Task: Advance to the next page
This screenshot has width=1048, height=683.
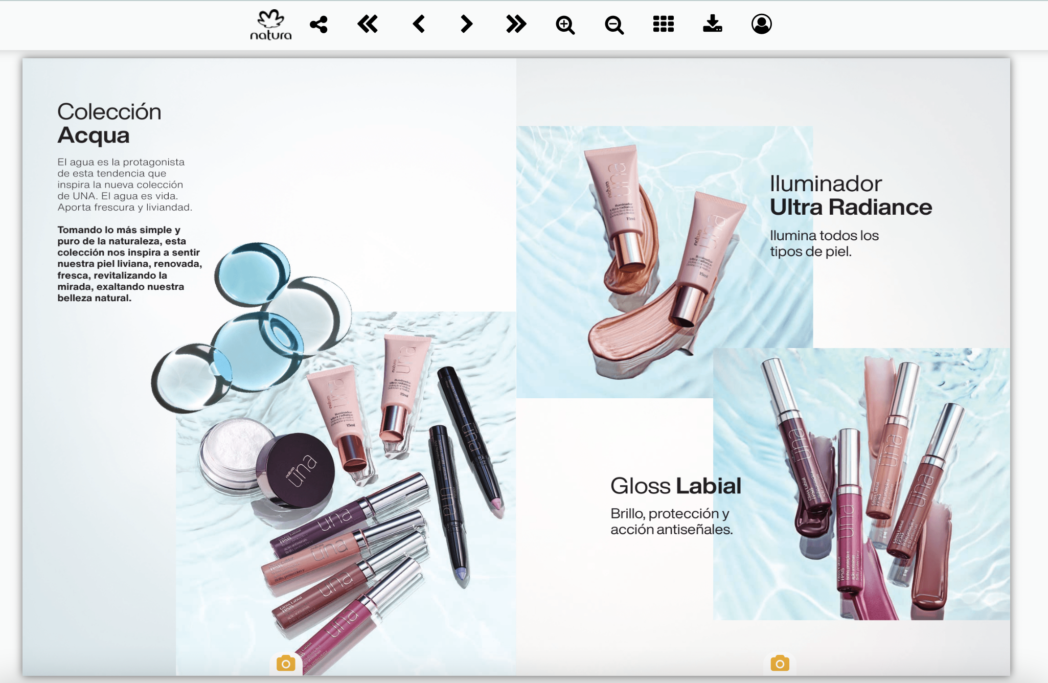Action: coord(466,25)
